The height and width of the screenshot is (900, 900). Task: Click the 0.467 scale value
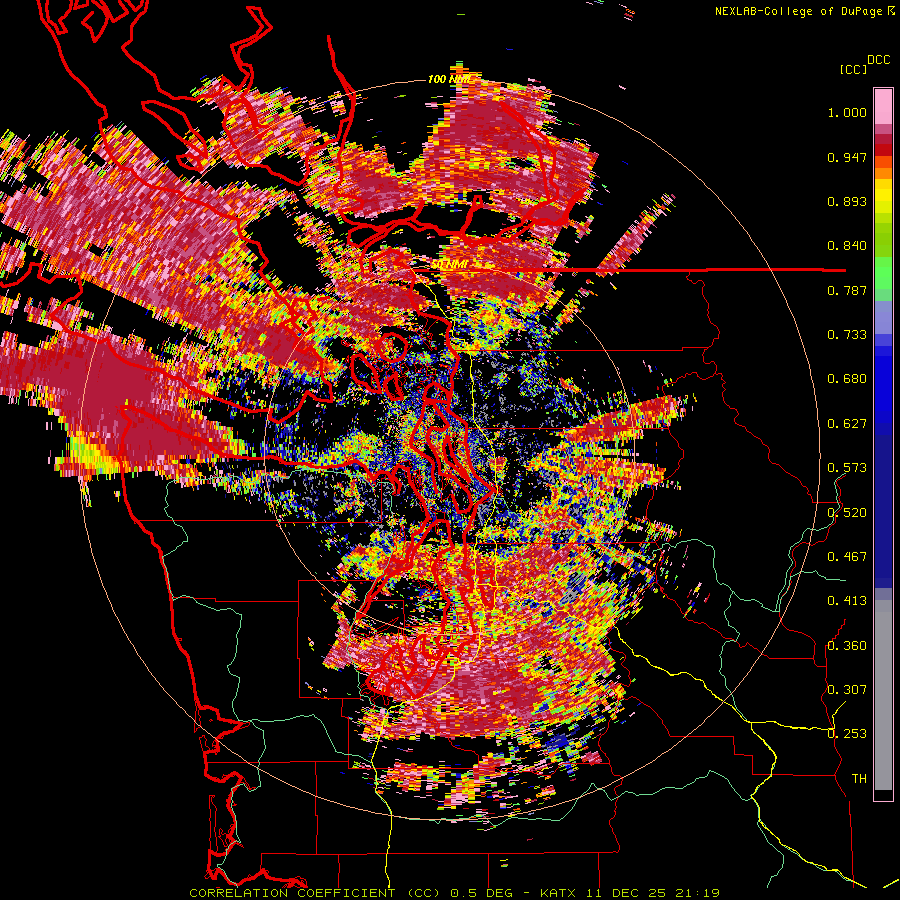click(x=847, y=556)
